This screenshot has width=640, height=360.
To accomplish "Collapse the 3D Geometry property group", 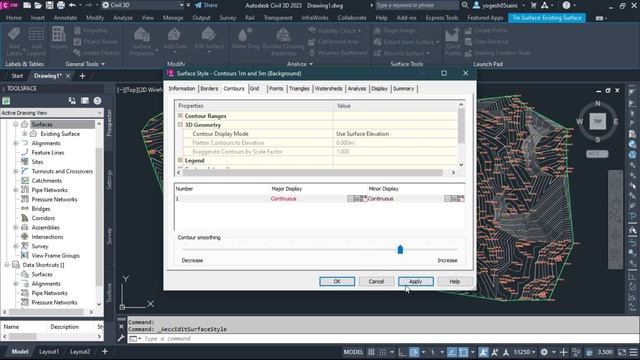I will (180, 124).
